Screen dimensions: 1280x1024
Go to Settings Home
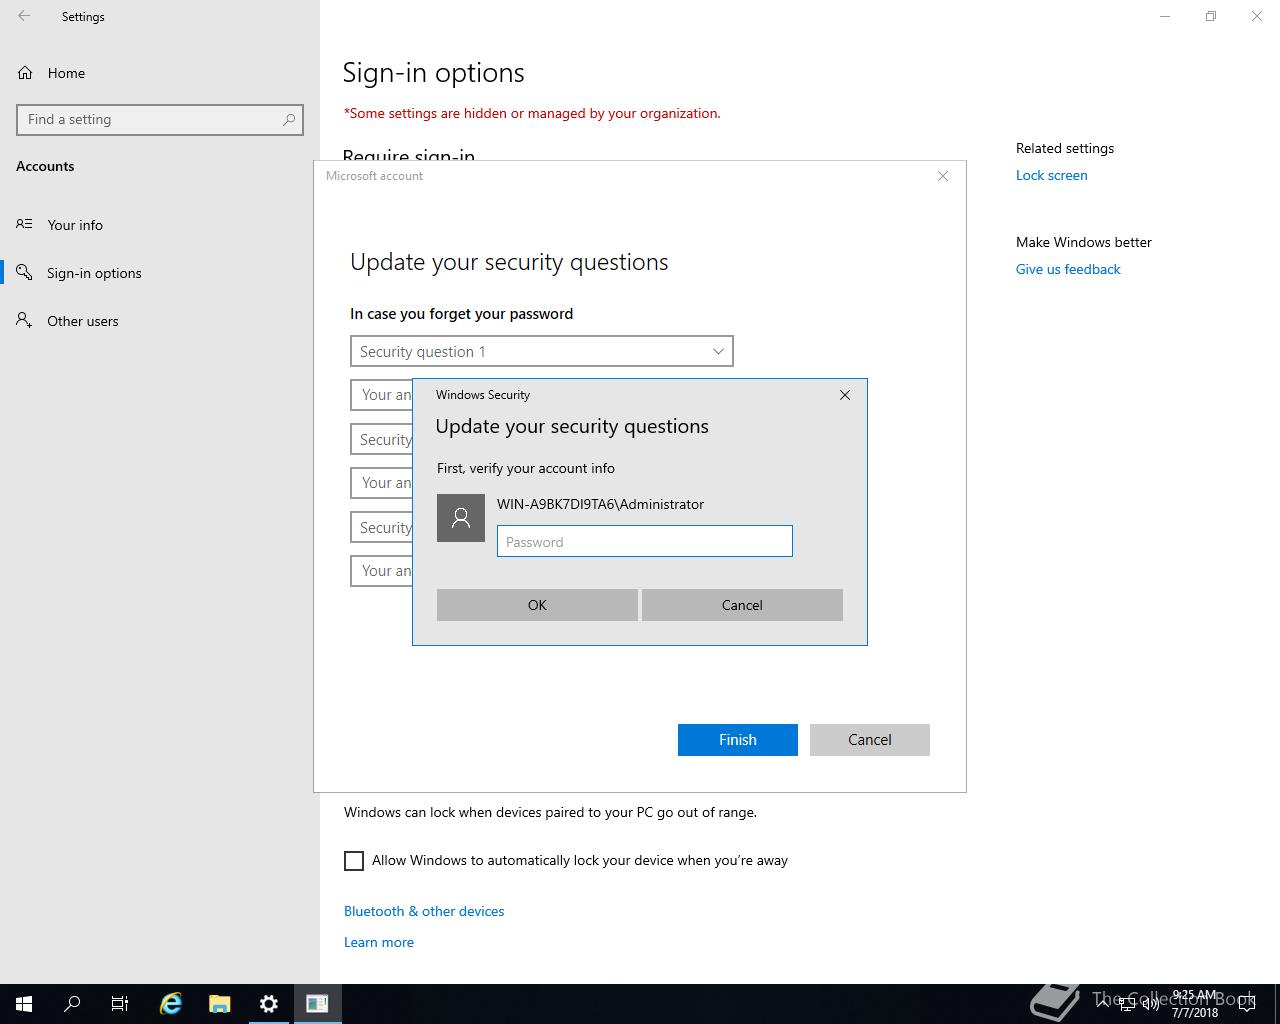(52, 73)
